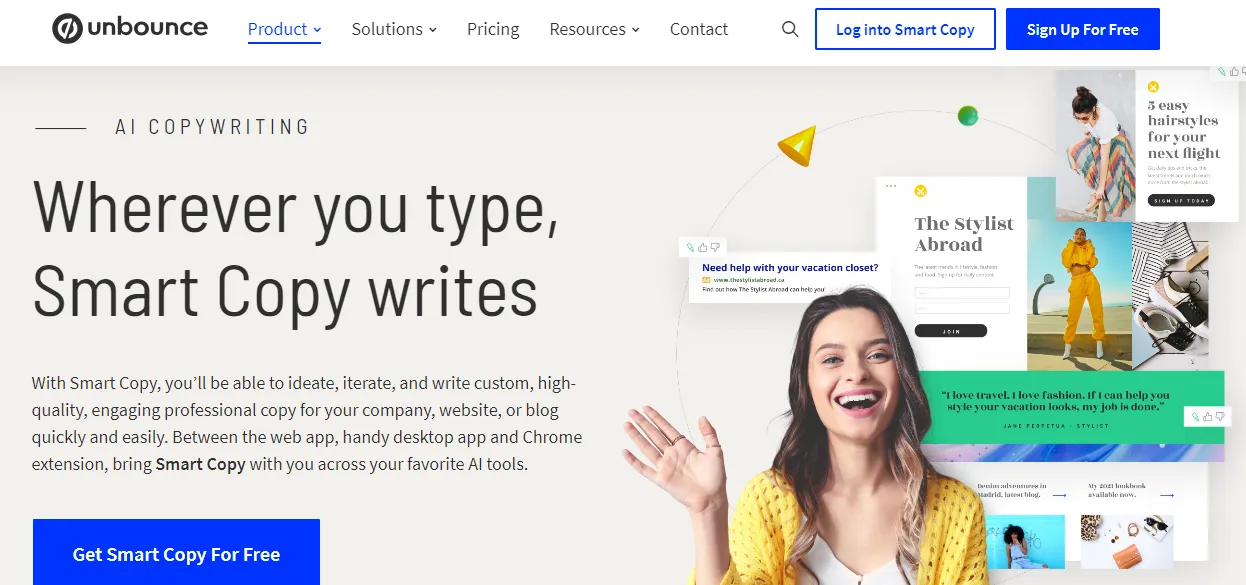Click the arrow next to lookbook available now
Viewport: 1246px width, 585px height.
tap(1167, 494)
